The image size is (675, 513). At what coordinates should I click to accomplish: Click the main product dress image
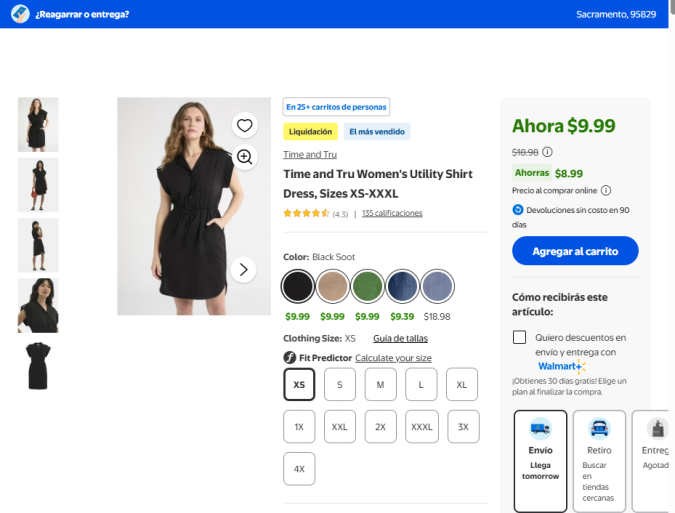tap(194, 206)
